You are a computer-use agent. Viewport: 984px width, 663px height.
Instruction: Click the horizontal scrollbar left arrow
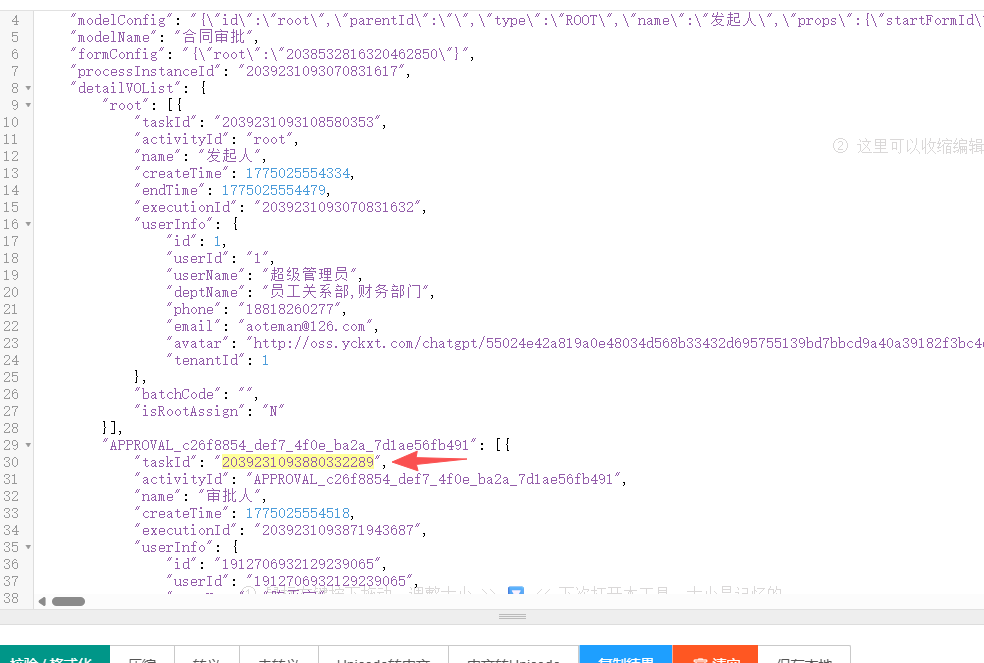pos(42,601)
